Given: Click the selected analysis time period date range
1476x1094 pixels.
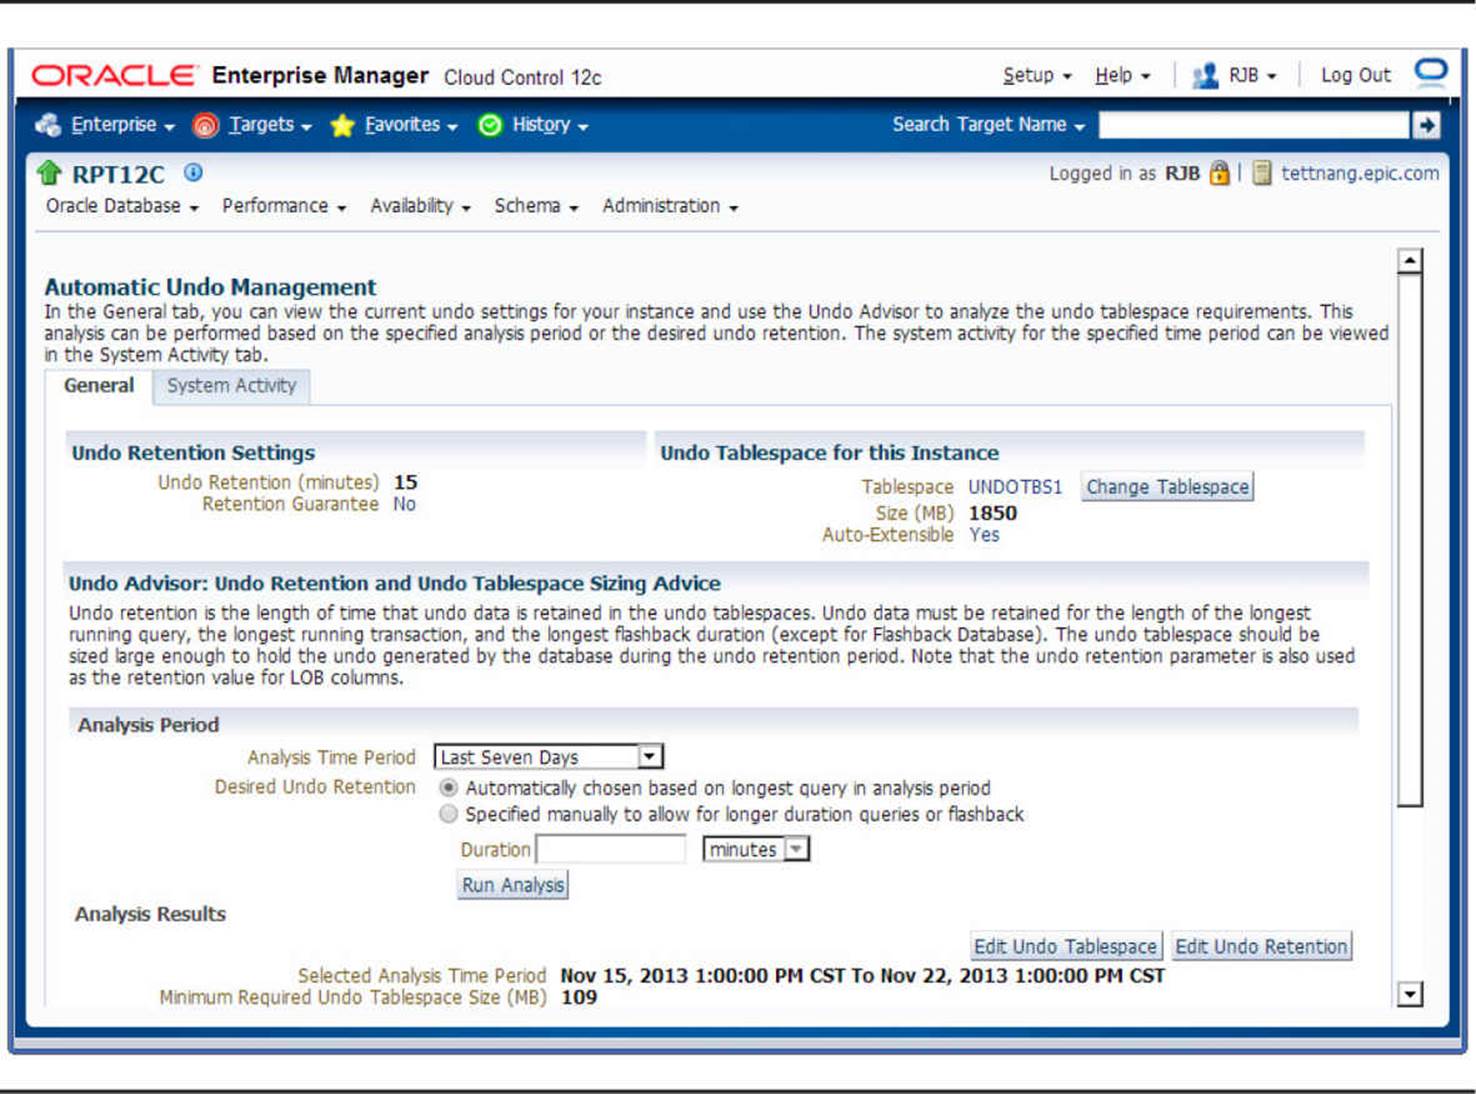Looking at the screenshot, I should (x=862, y=975).
